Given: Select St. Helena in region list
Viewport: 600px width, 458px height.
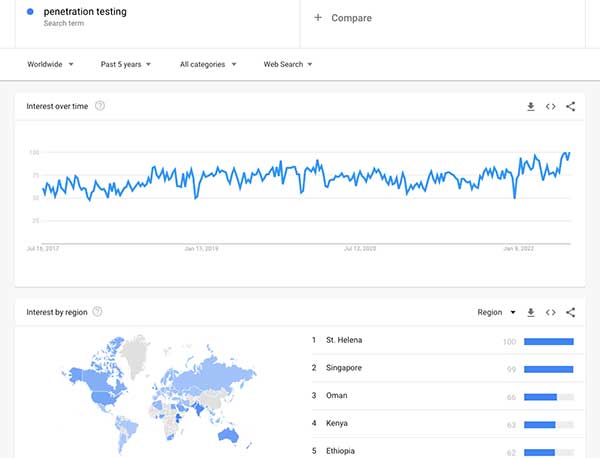Looking at the screenshot, I should [x=345, y=341].
